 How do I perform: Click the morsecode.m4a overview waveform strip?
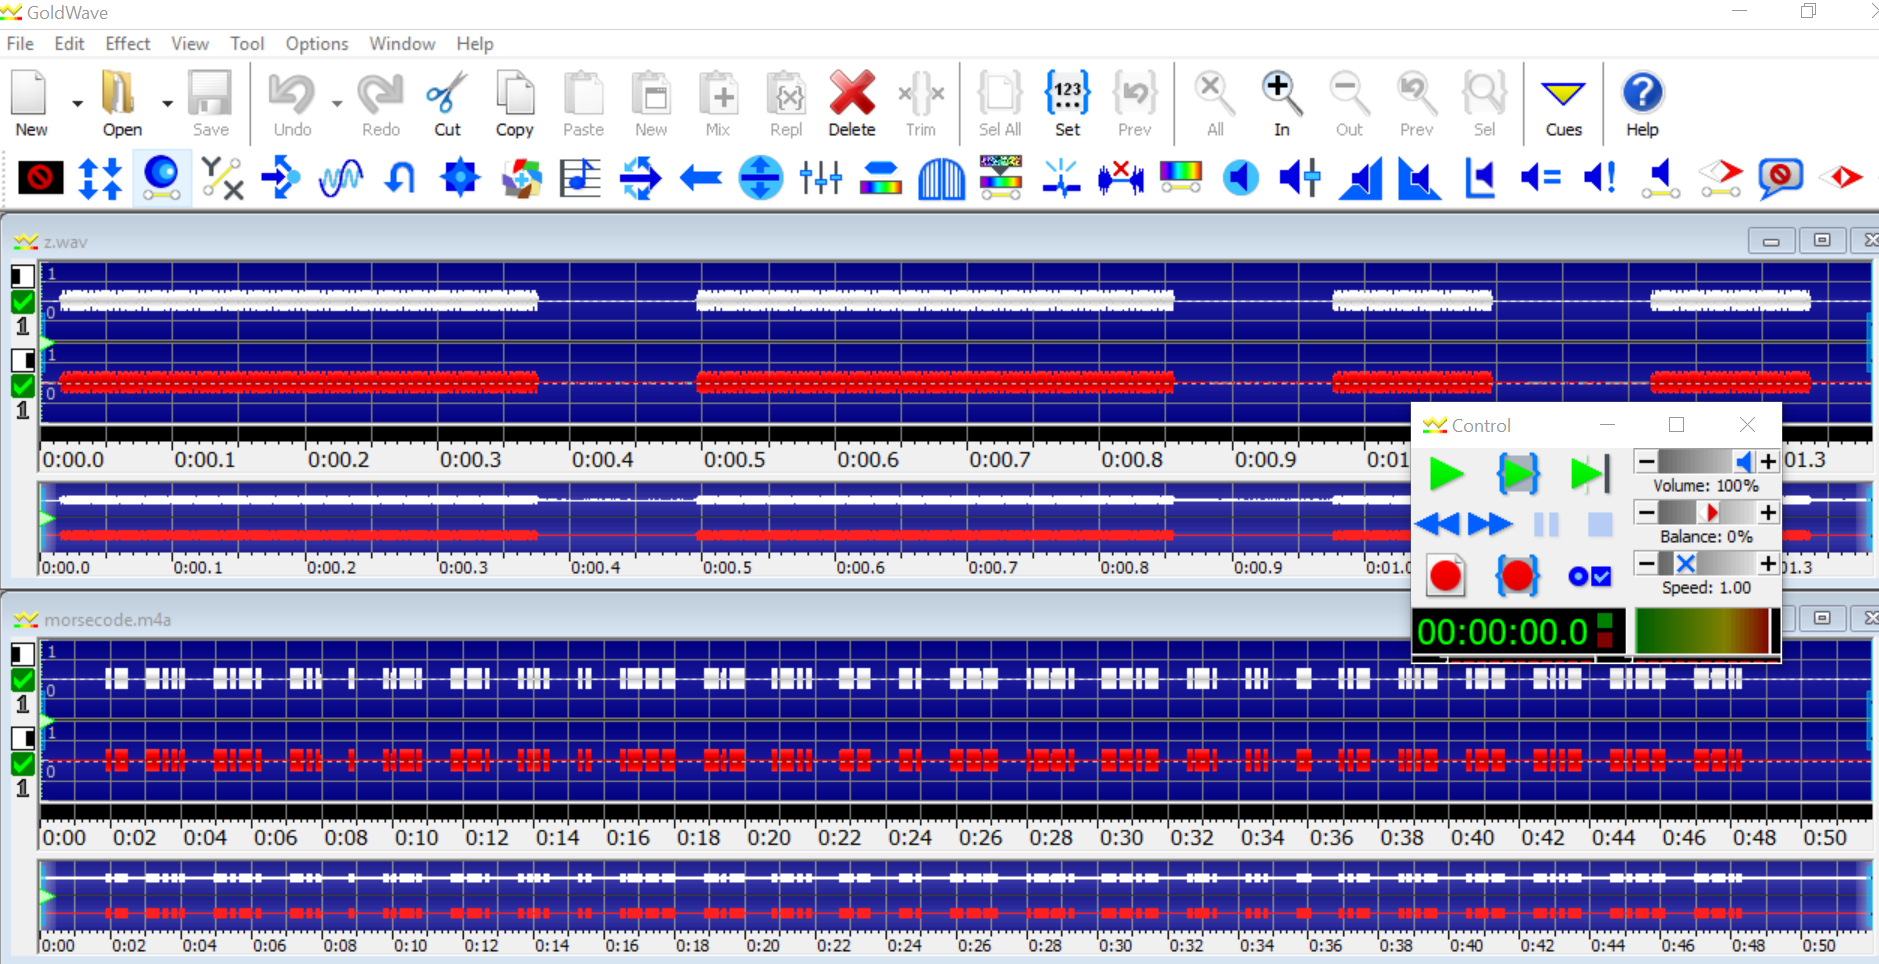pyautogui.click(x=955, y=895)
